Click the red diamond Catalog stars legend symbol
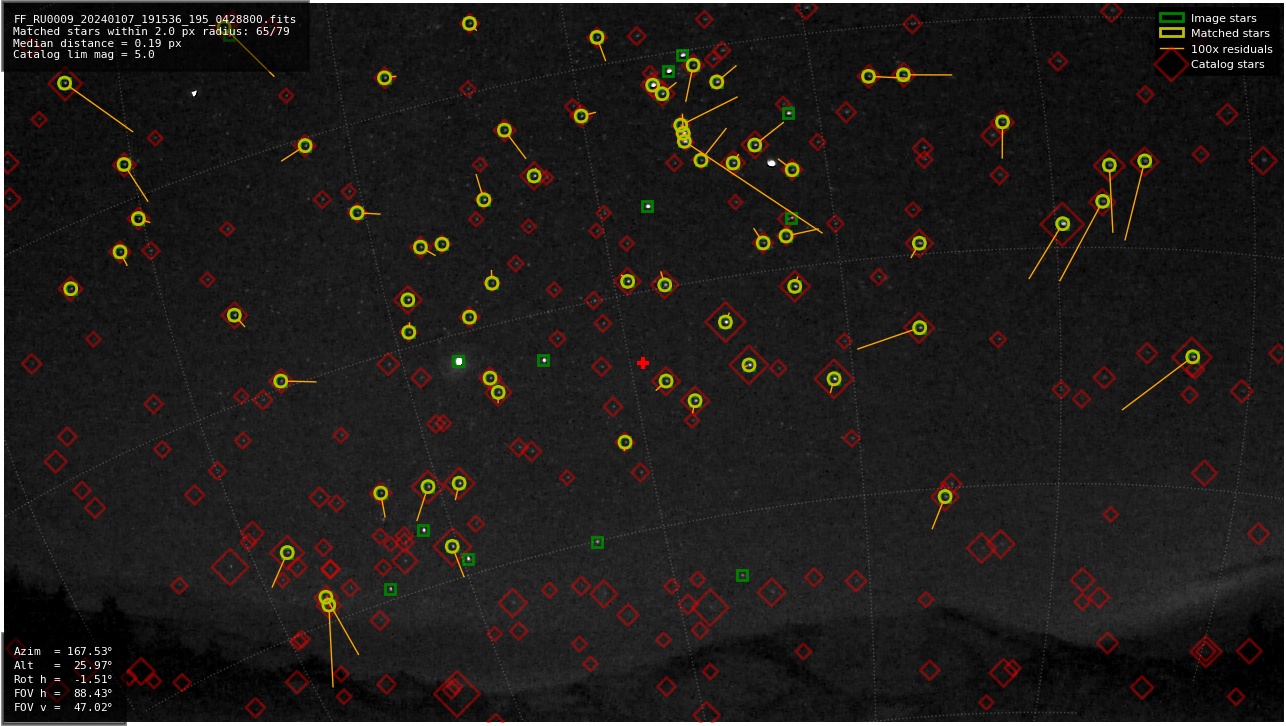 point(1171,64)
